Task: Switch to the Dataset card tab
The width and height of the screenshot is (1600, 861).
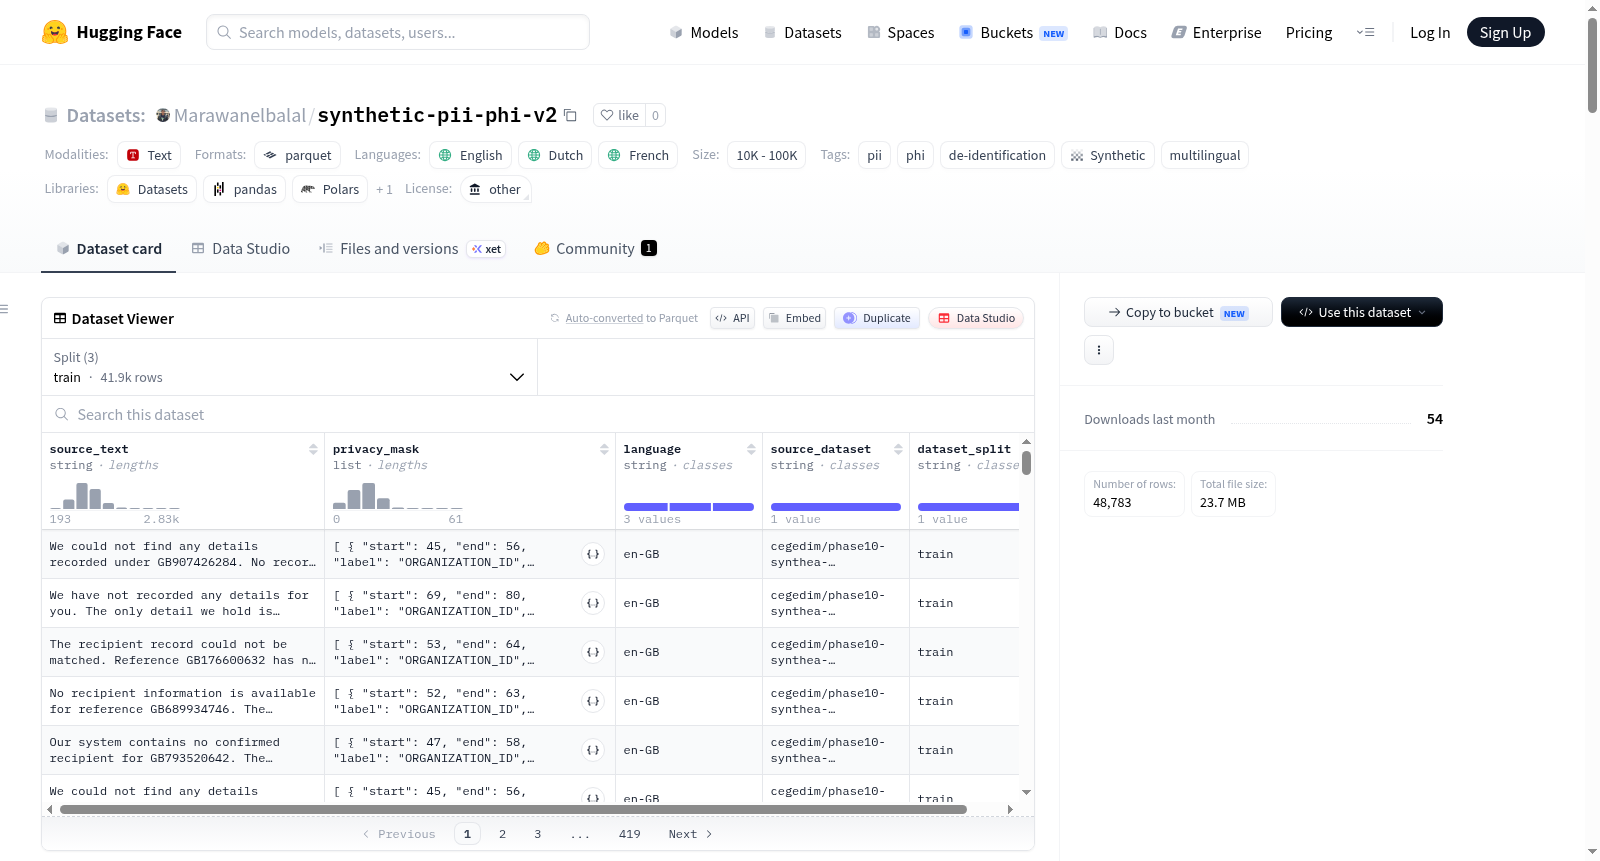Action: tap(109, 248)
